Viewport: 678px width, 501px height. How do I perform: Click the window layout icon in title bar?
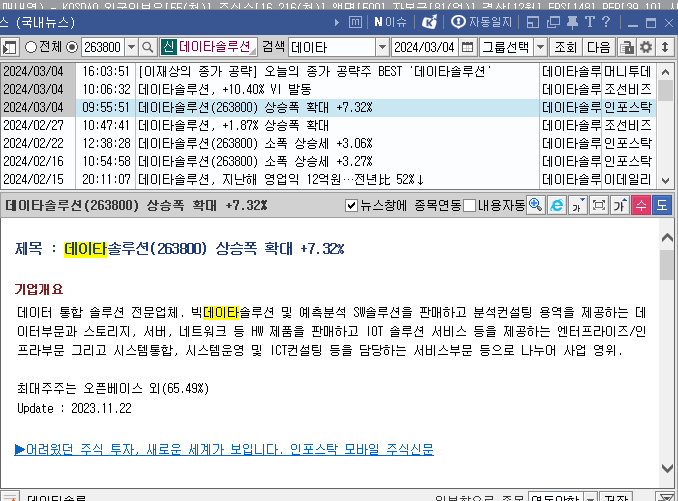[x=533, y=22]
